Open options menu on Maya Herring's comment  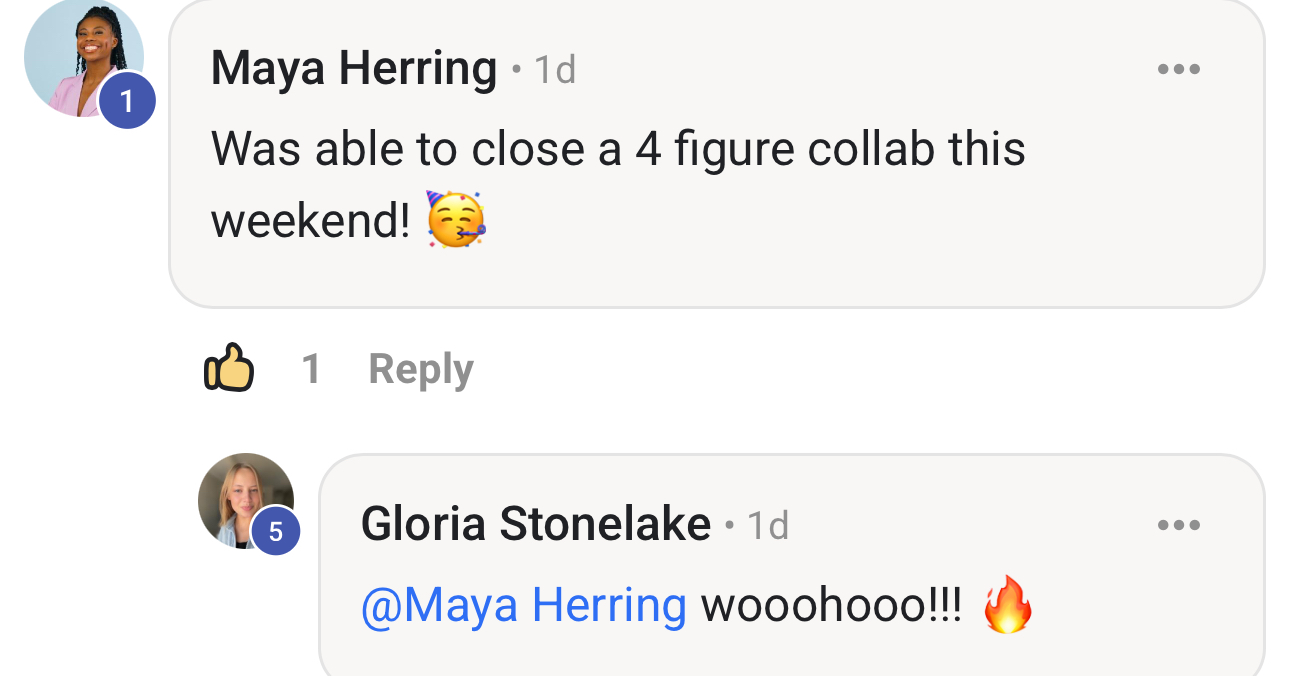[1178, 70]
